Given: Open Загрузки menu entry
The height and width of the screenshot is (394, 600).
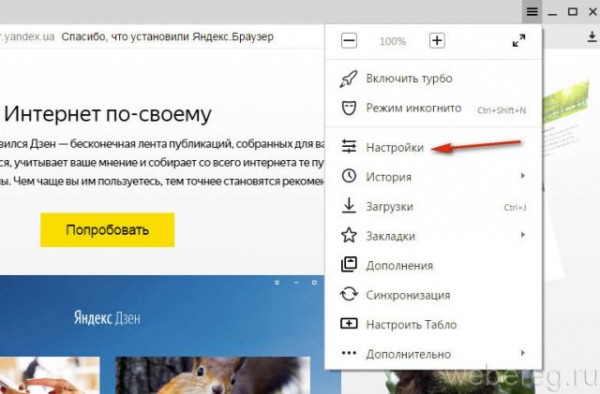Looking at the screenshot, I should (434, 207).
